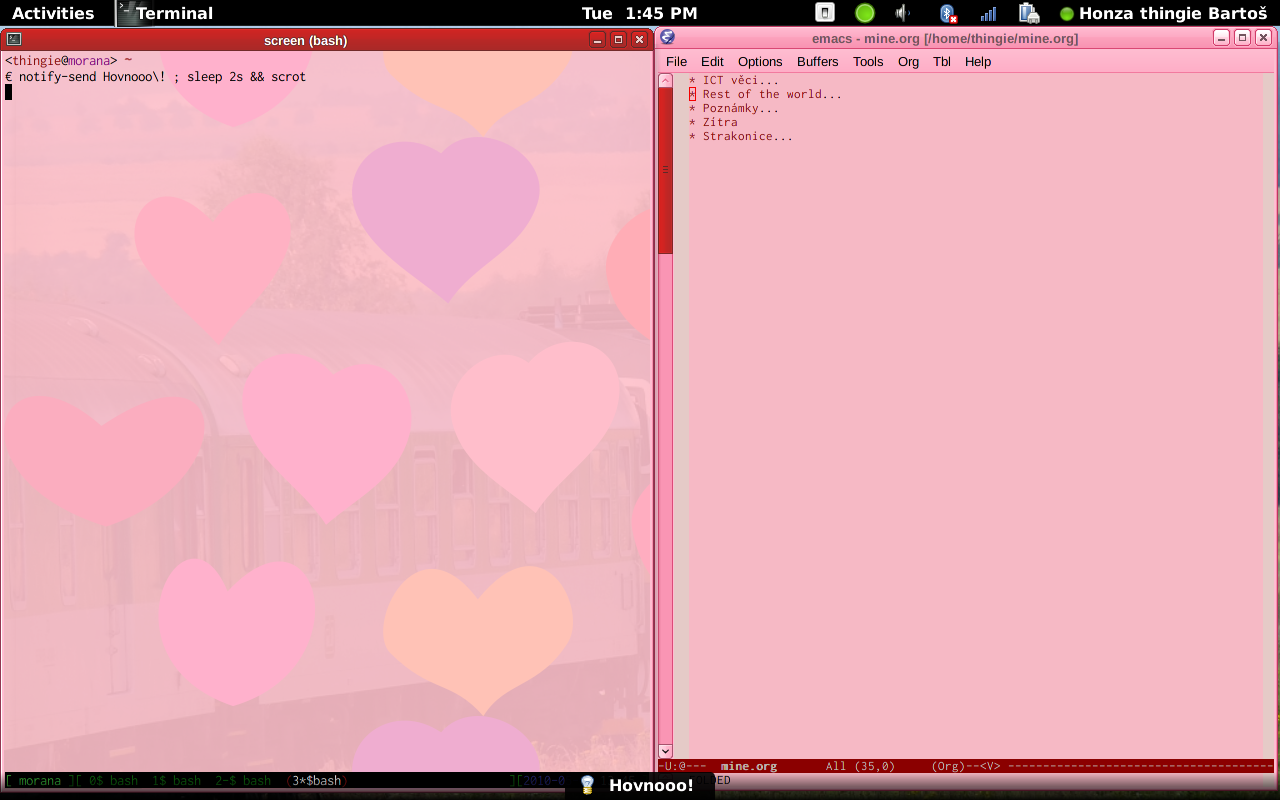Click the emacs scrollbar up arrow

pos(665,80)
